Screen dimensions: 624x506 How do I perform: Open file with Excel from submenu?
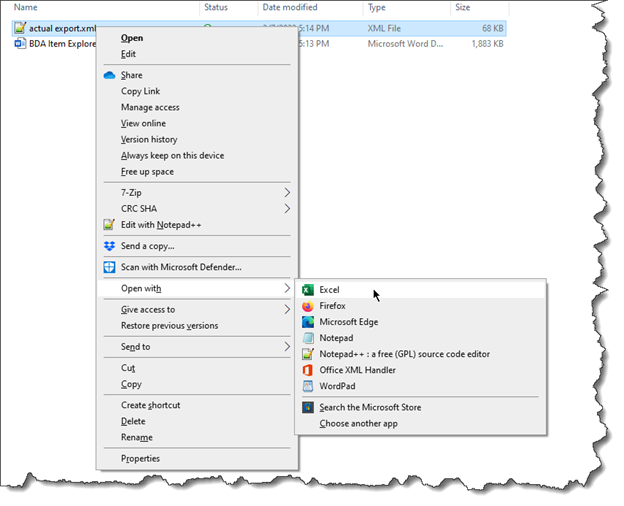421,290
